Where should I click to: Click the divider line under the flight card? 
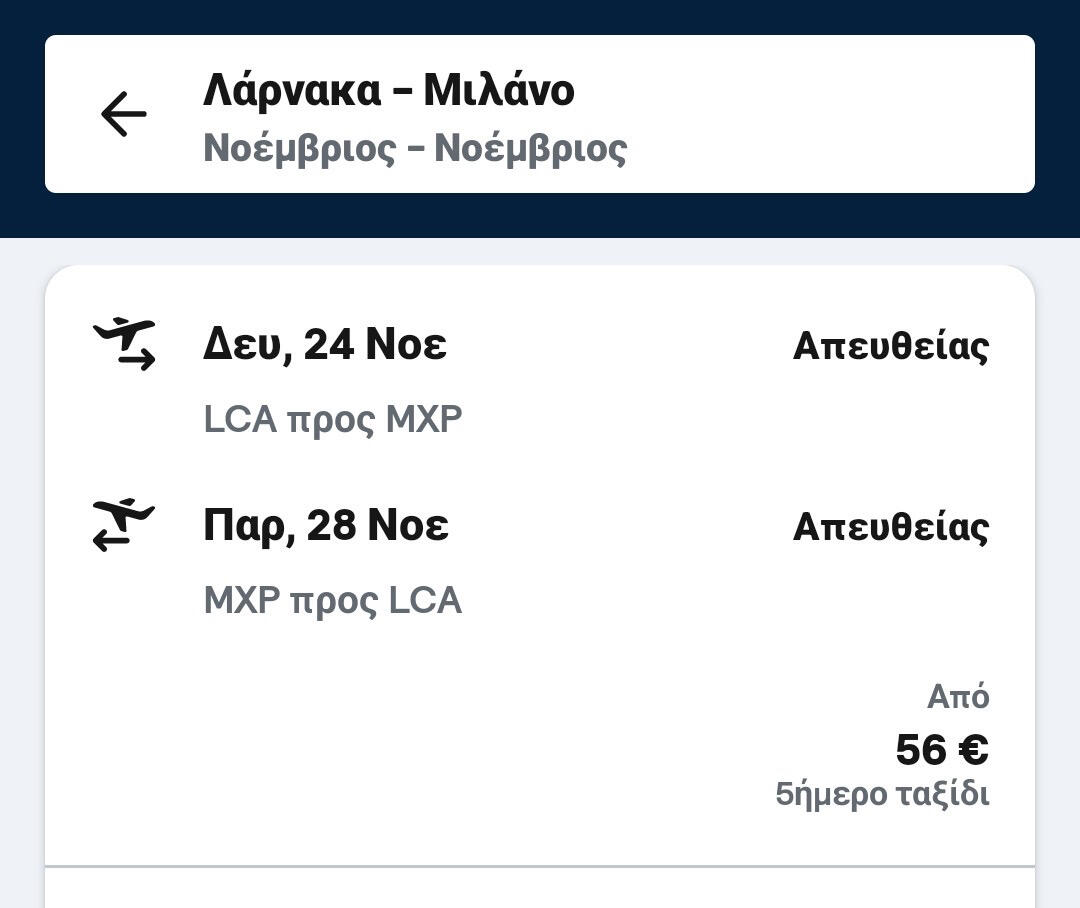coord(540,866)
